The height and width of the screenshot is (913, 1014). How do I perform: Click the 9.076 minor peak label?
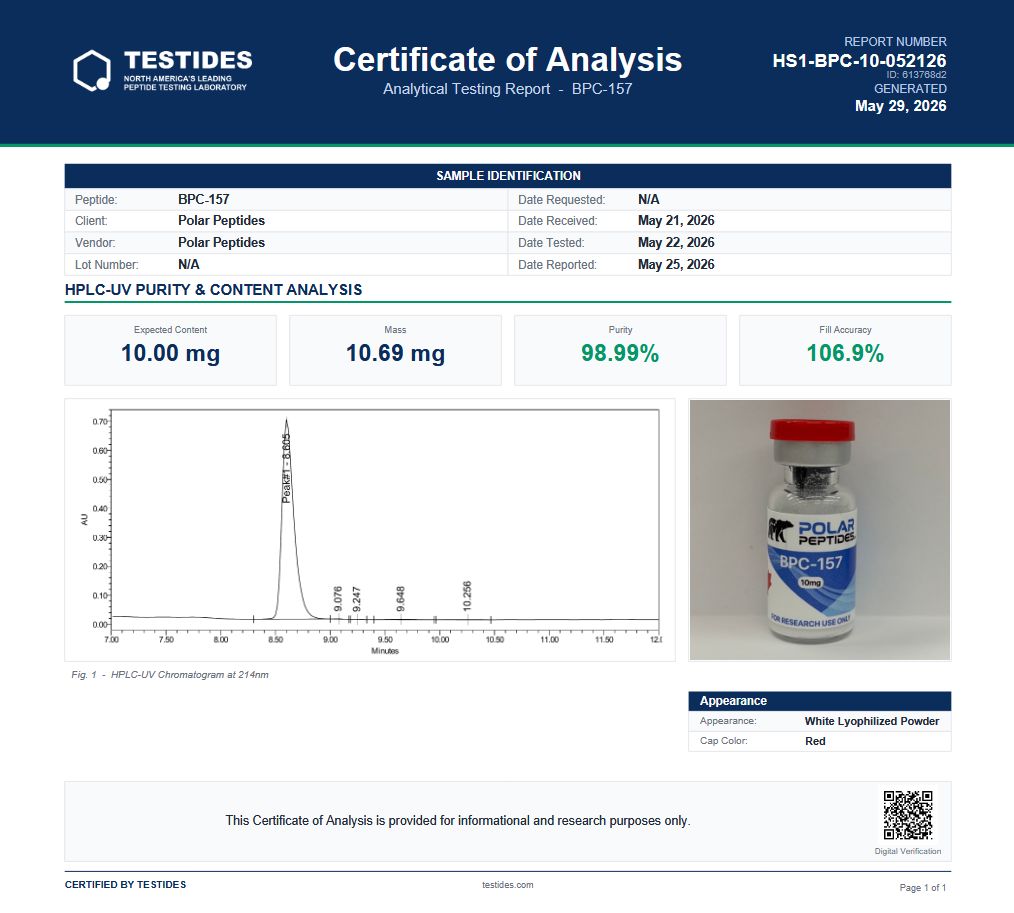(x=338, y=599)
